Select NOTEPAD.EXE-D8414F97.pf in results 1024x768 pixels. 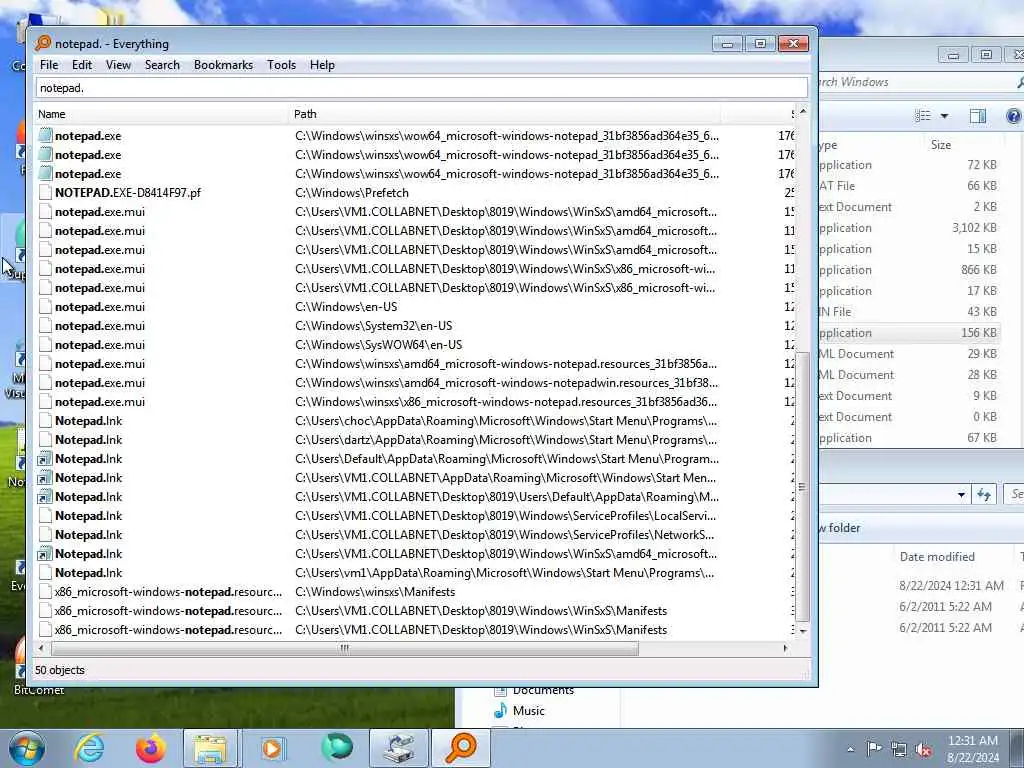coord(127,193)
